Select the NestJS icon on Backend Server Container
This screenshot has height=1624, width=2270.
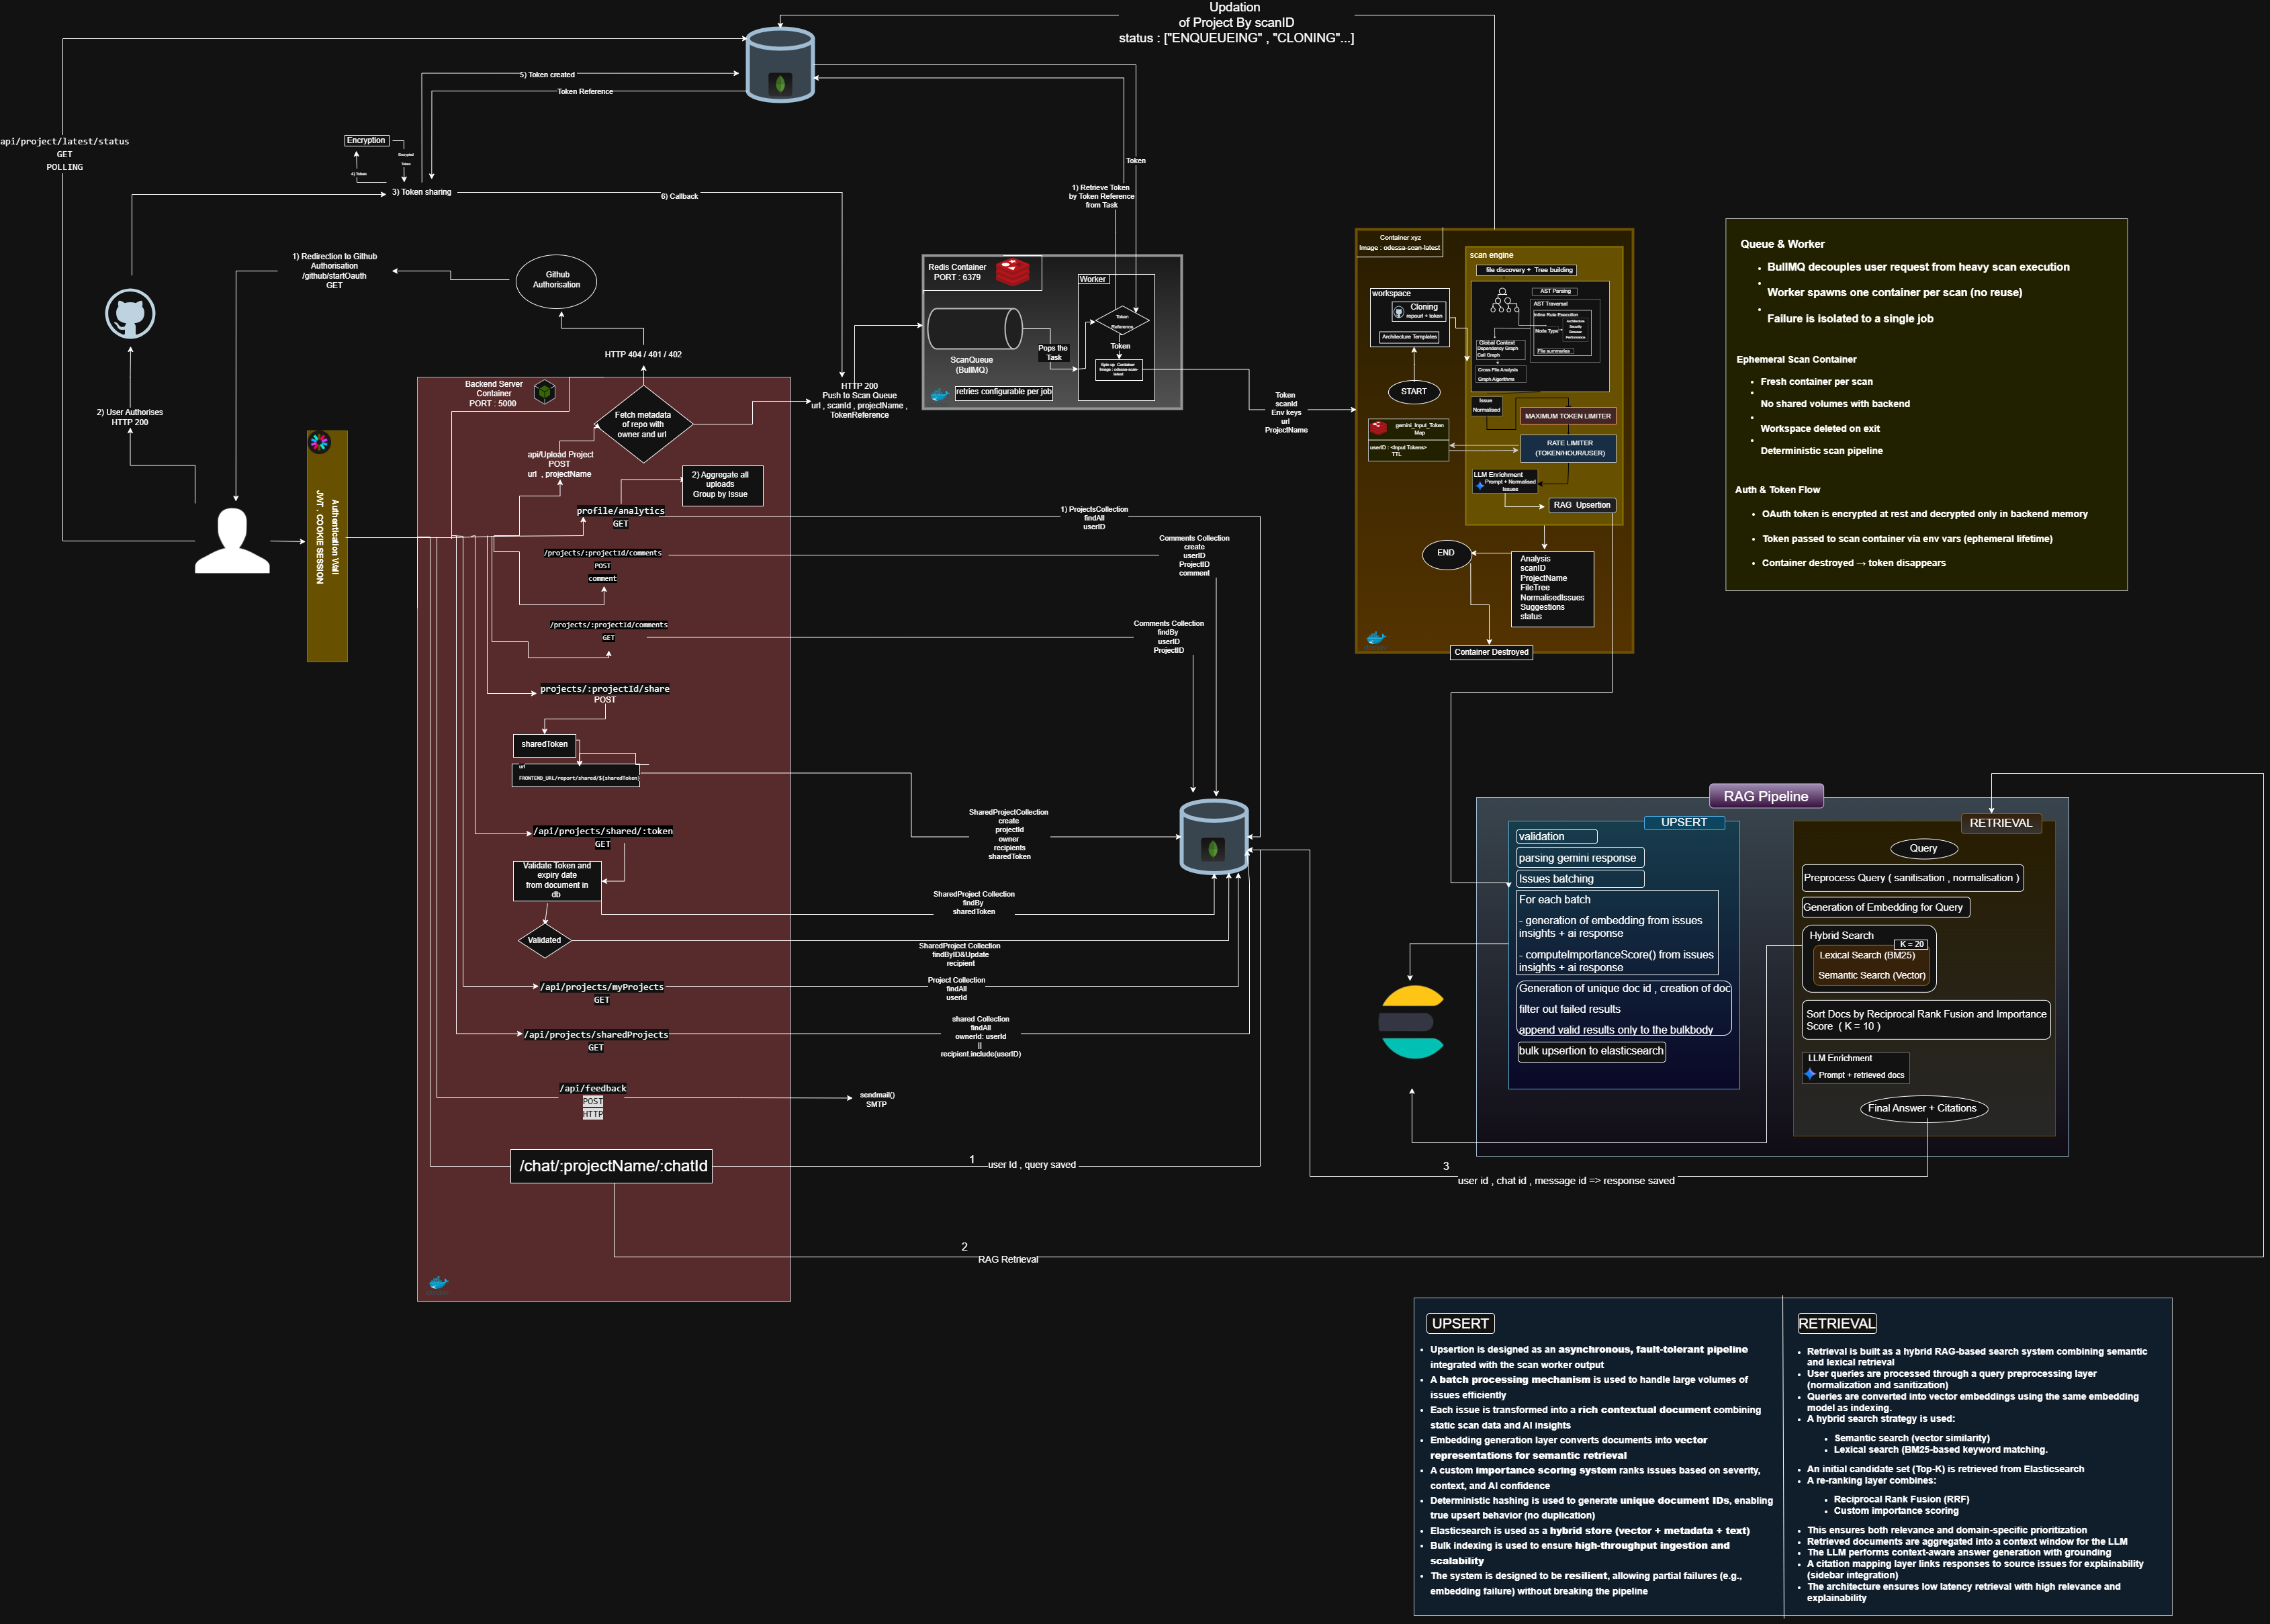[x=543, y=394]
